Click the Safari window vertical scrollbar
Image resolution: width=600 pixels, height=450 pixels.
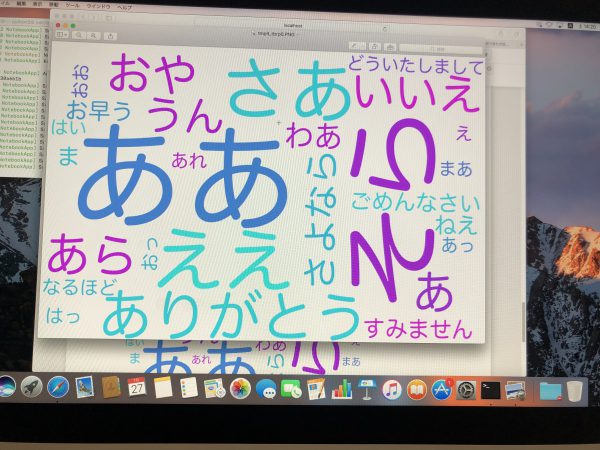tap(524, 322)
